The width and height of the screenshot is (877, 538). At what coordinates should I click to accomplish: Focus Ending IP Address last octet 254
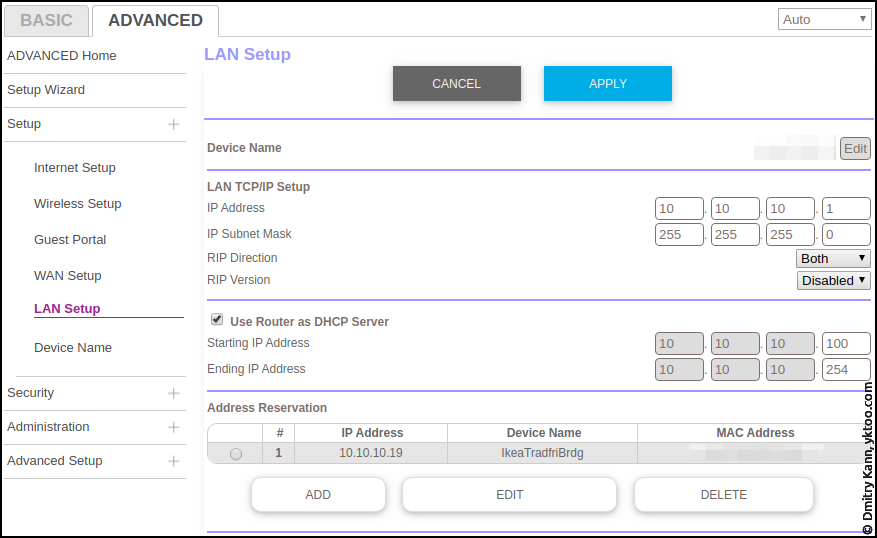tap(846, 370)
